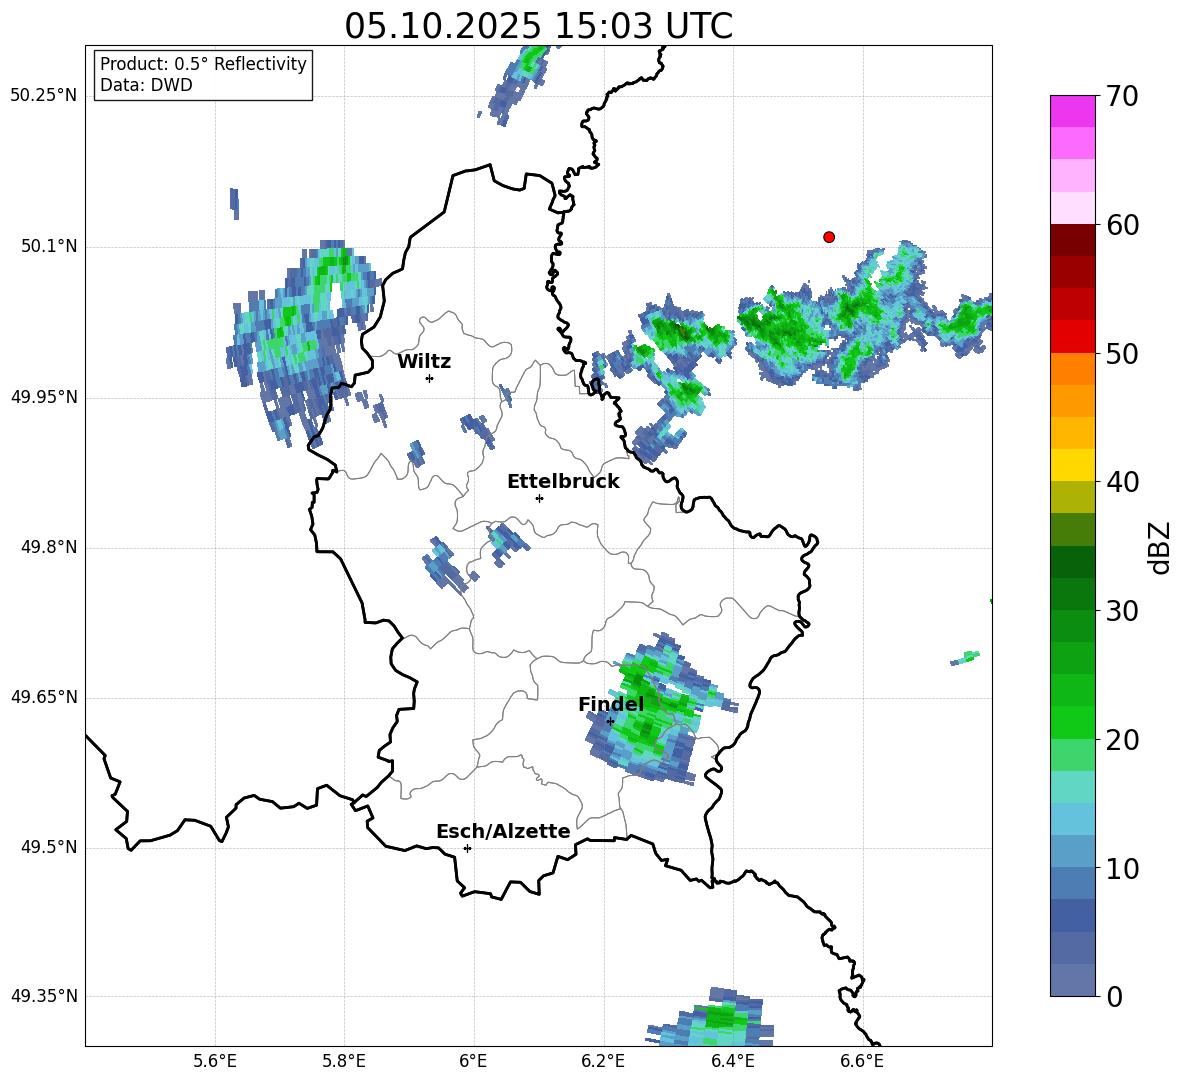Click 'Product: 0.5° Reflectivity' legend text
Screen dimensions: 1184x1081
tap(203, 63)
